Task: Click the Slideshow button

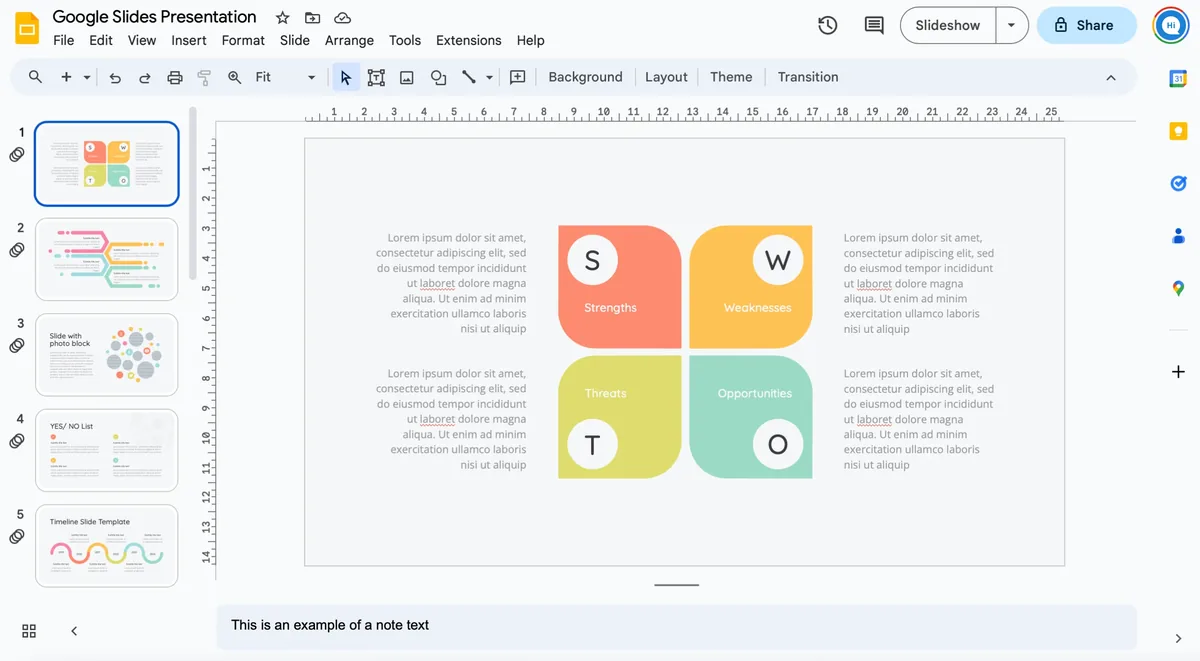Action: pyautogui.click(x=948, y=26)
